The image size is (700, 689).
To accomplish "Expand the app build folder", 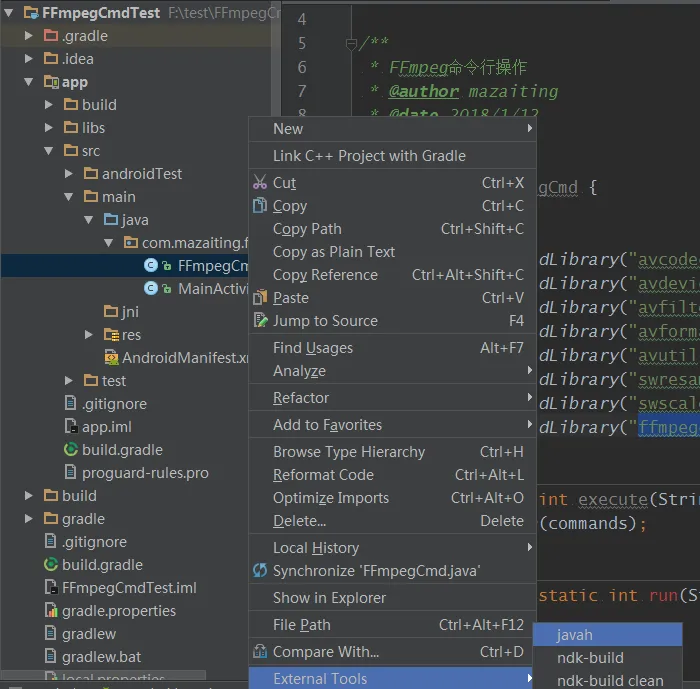I will click(49, 104).
